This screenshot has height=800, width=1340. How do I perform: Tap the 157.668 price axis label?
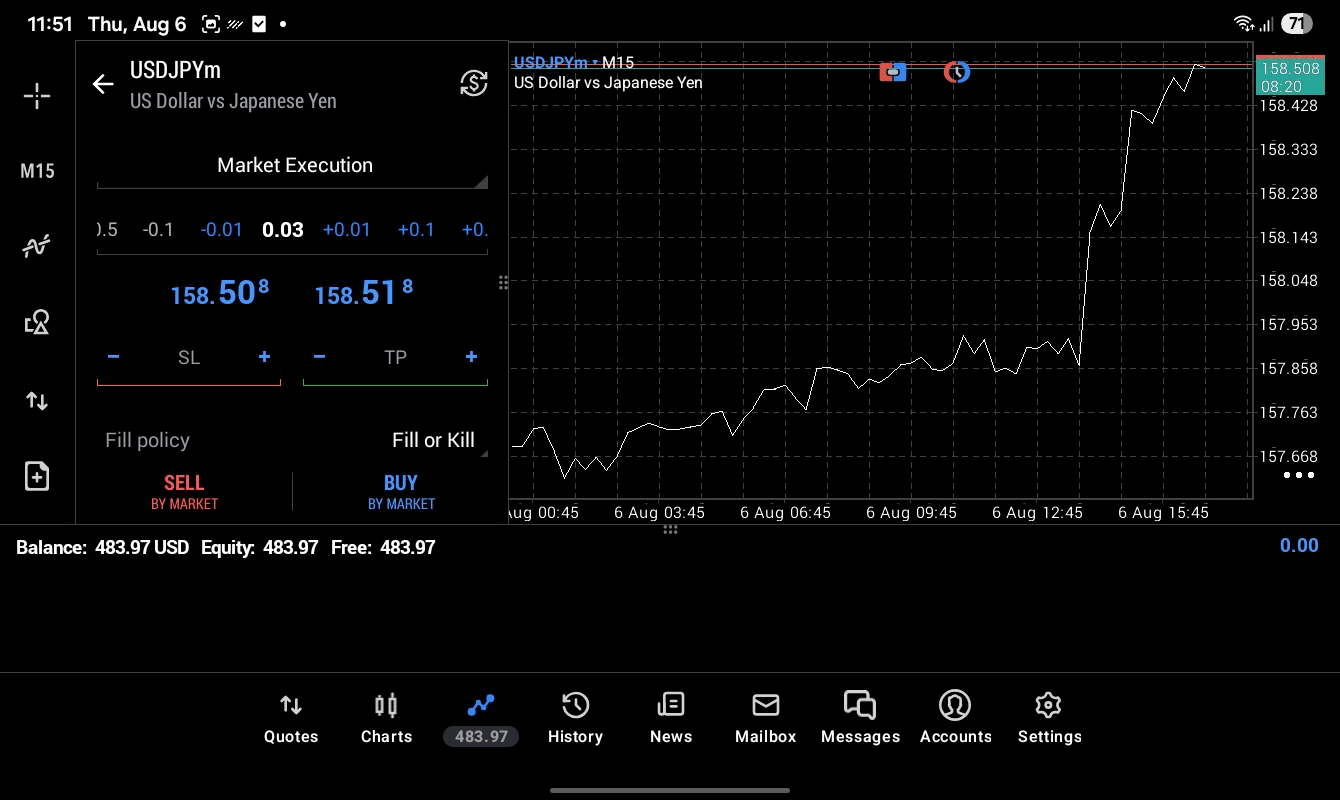pyautogui.click(x=1288, y=456)
